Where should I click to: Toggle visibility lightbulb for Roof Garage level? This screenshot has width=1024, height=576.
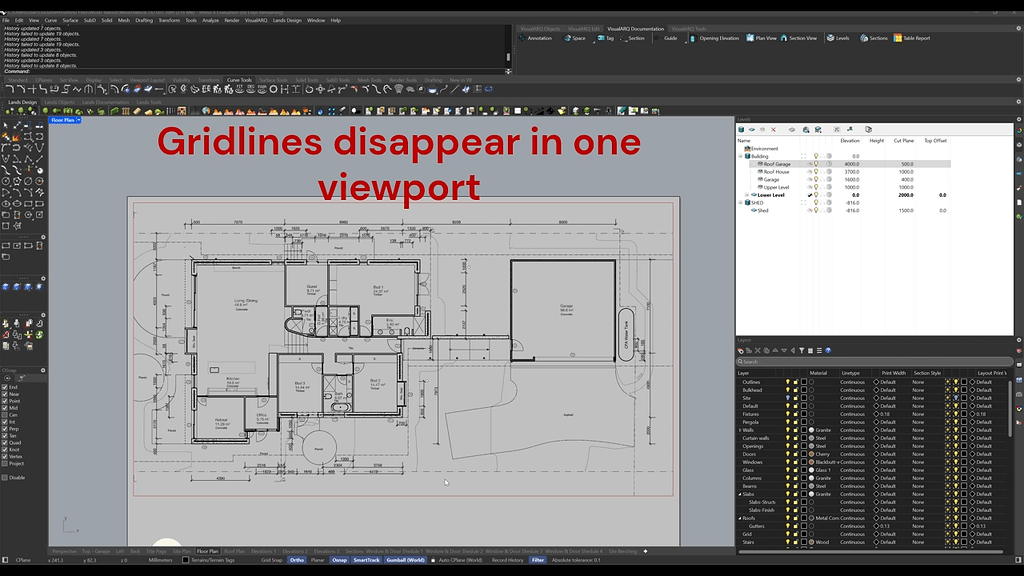pyautogui.click(x=817, y=164)
